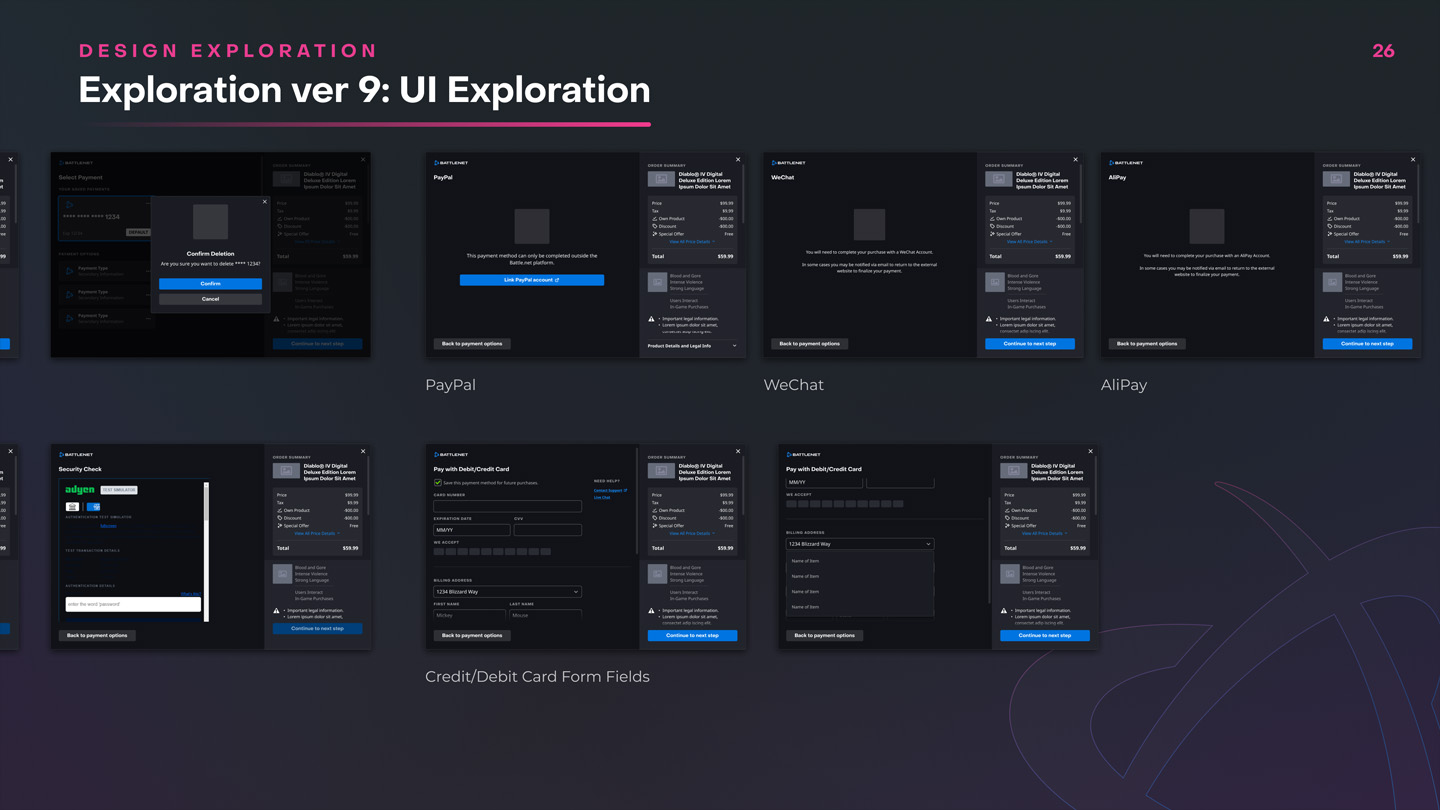1440x810 pixels.
Task: Click the What's this? link above the password field
Action: [x=191, y=594]
